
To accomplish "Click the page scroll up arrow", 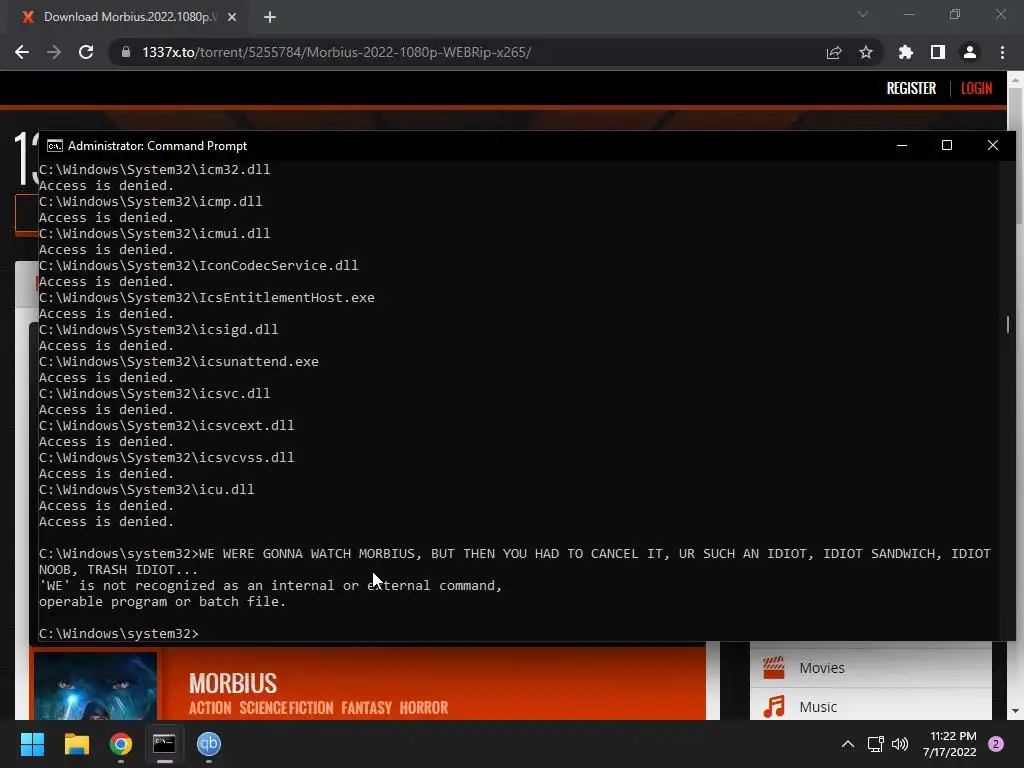I will (1015, 80).
